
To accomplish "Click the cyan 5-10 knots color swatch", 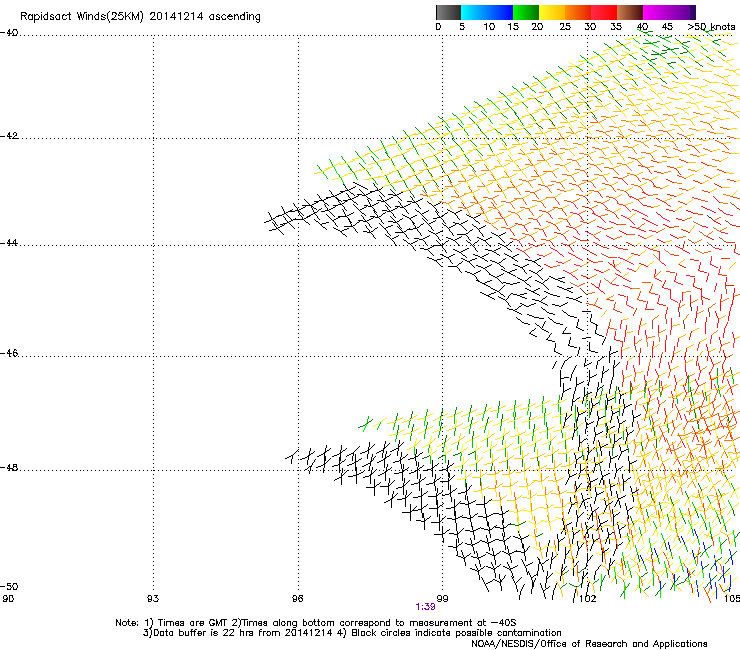I will [473, 12].
